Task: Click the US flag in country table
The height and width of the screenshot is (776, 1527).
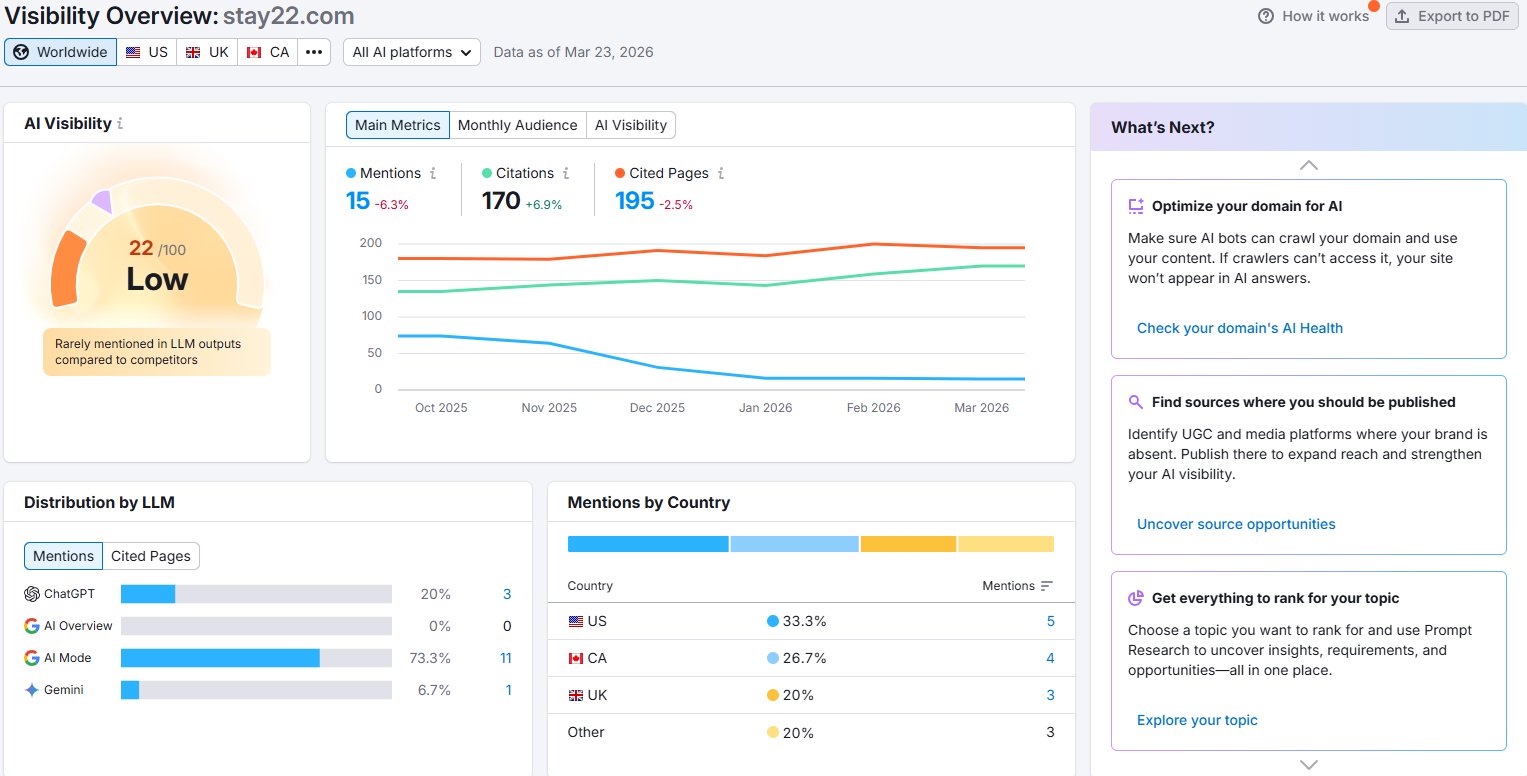Action: tap(575, 621)
